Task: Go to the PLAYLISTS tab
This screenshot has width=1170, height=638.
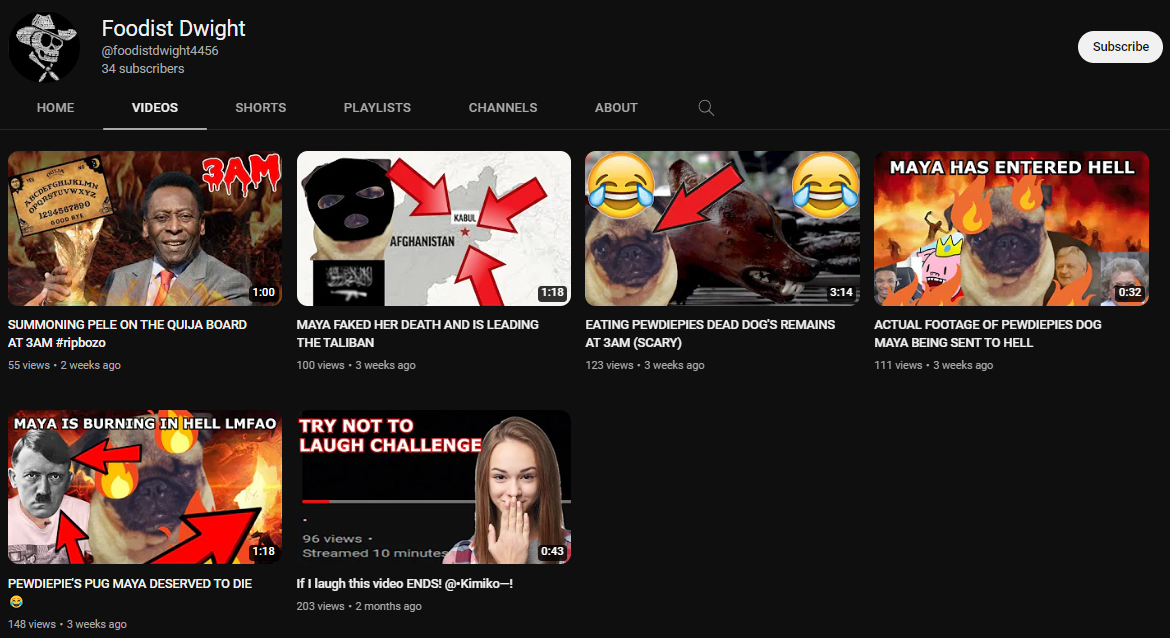Action: (377, 108)
